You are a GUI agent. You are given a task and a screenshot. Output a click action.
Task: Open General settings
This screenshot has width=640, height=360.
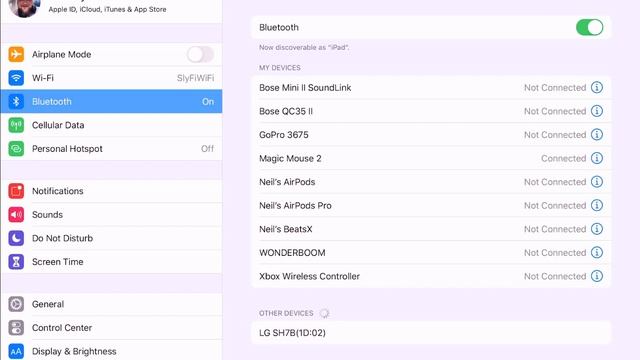(x=111, y=304)
